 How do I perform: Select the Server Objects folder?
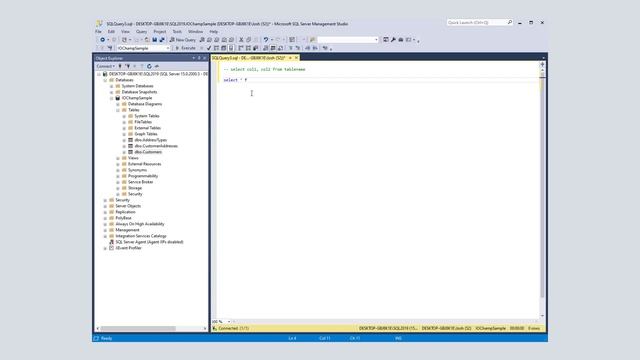[128, 206]
